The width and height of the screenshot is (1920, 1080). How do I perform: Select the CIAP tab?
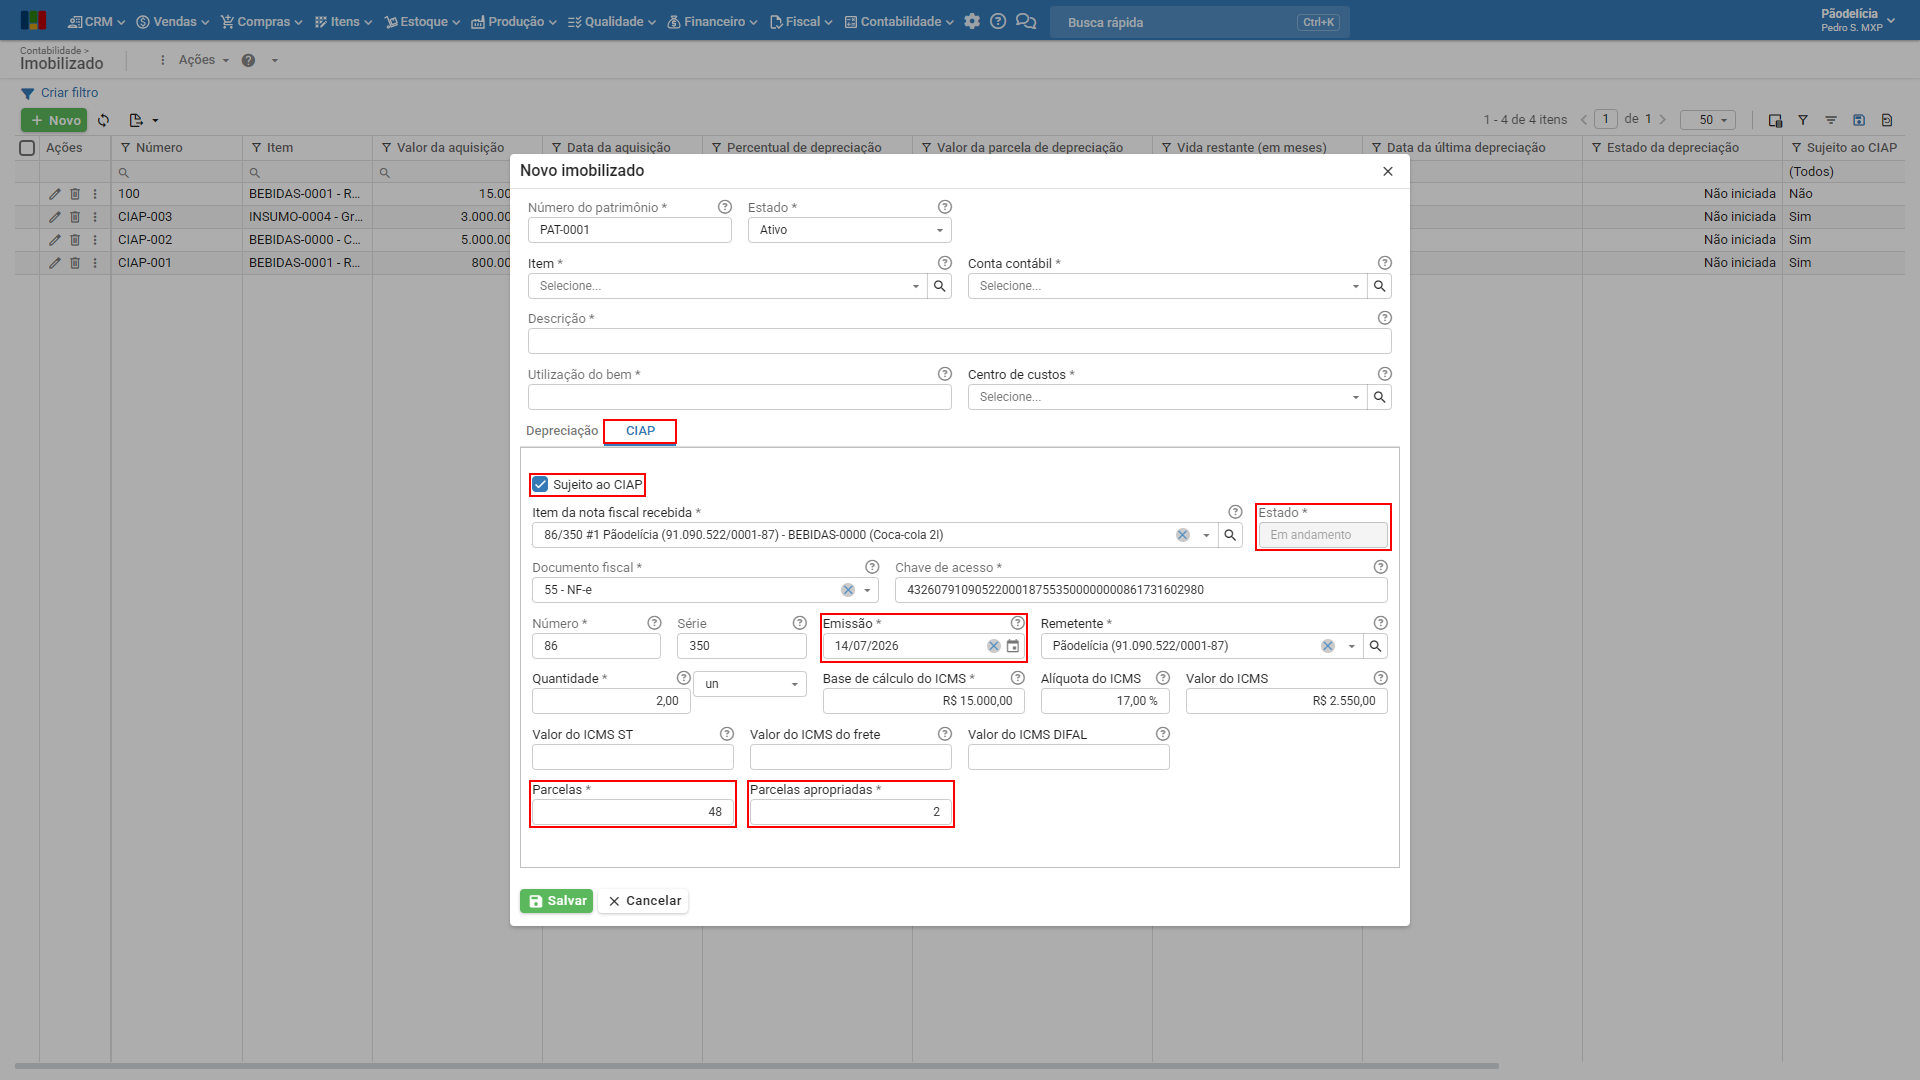(640, 431)
